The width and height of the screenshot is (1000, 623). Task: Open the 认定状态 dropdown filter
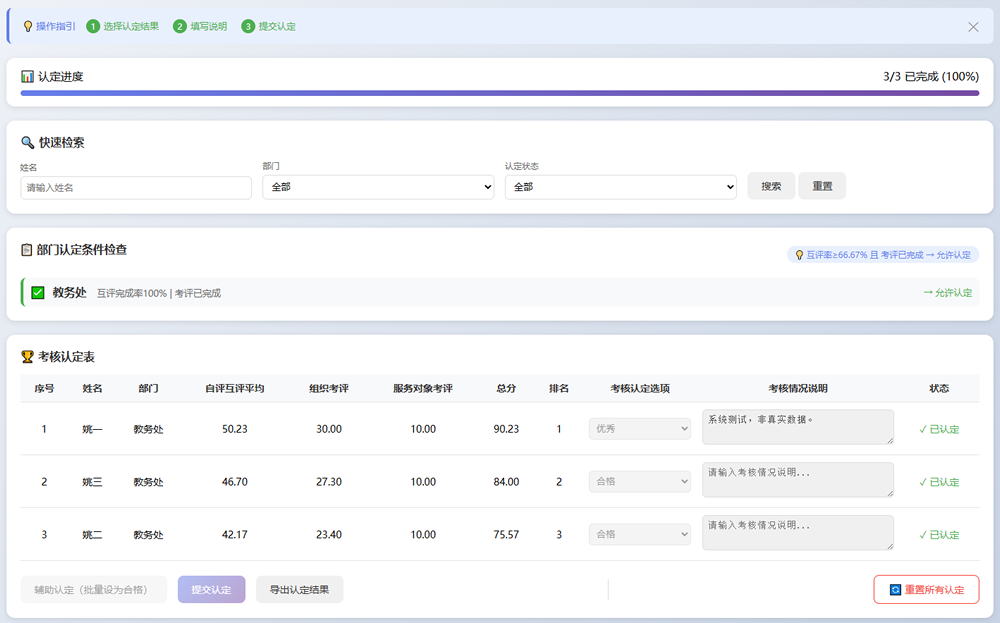pyautogui.click(x=621, y=187)
